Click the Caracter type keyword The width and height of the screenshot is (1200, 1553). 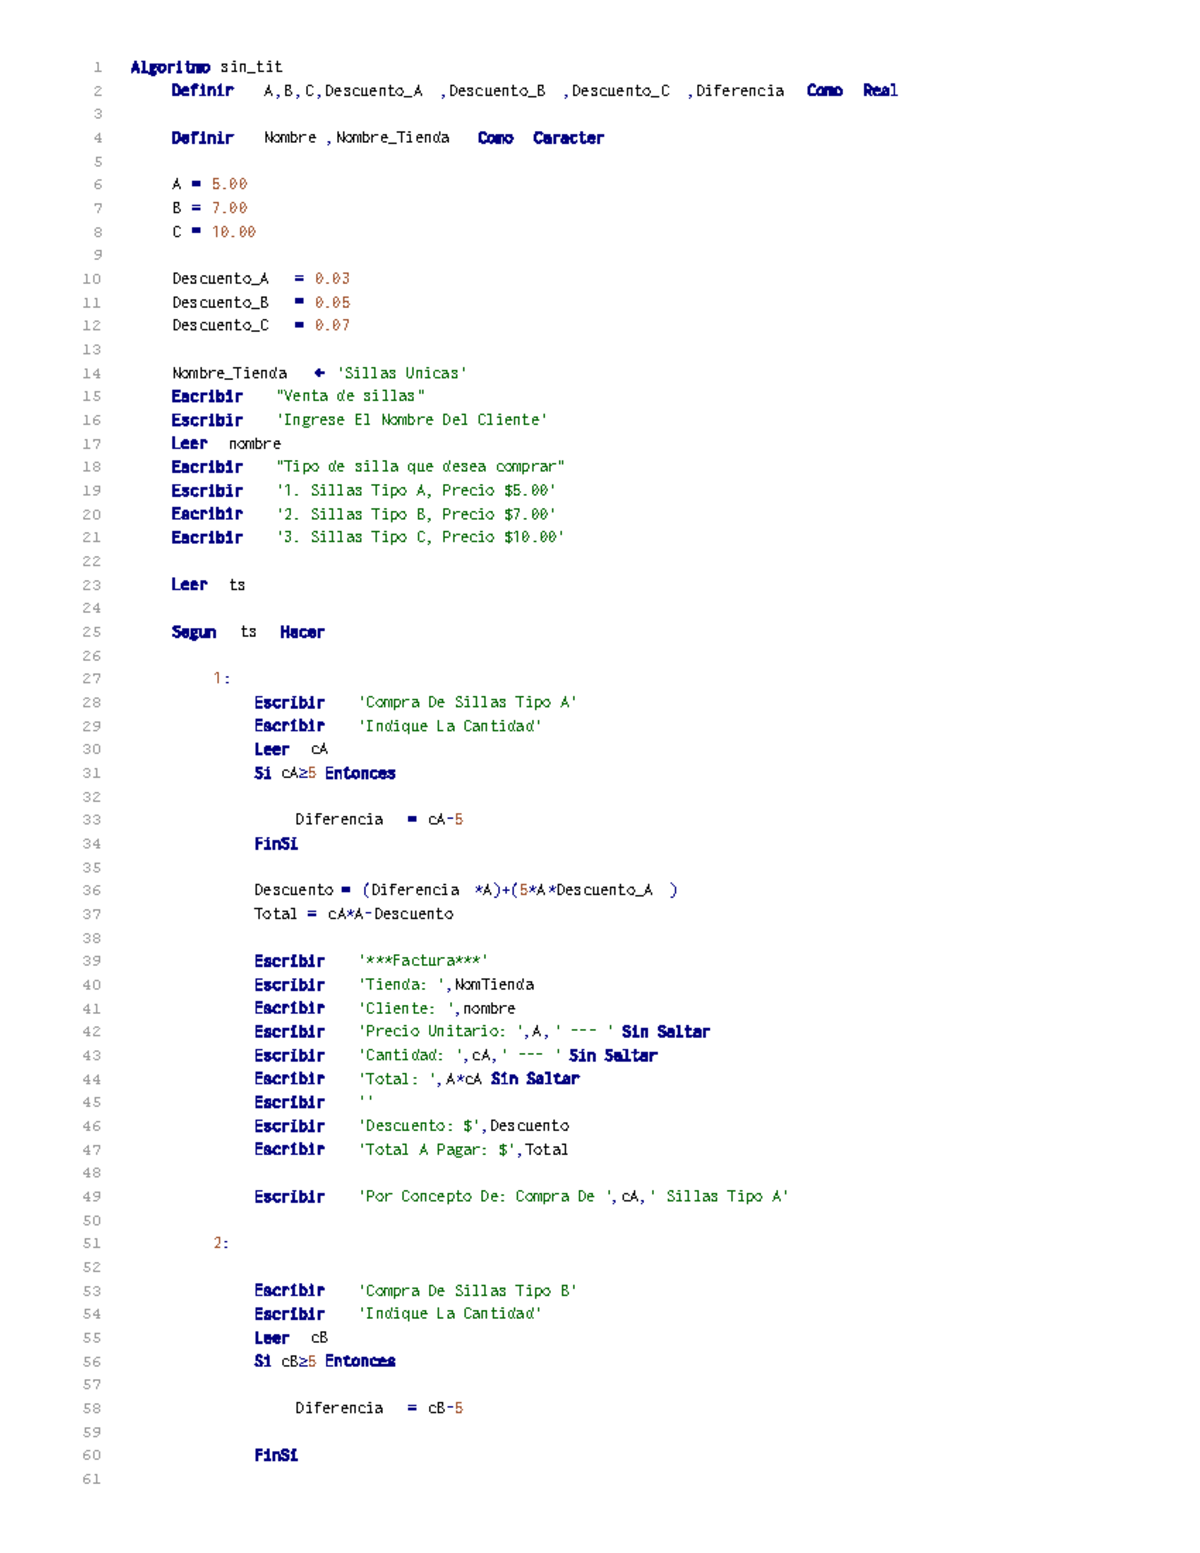click(568, 138)
